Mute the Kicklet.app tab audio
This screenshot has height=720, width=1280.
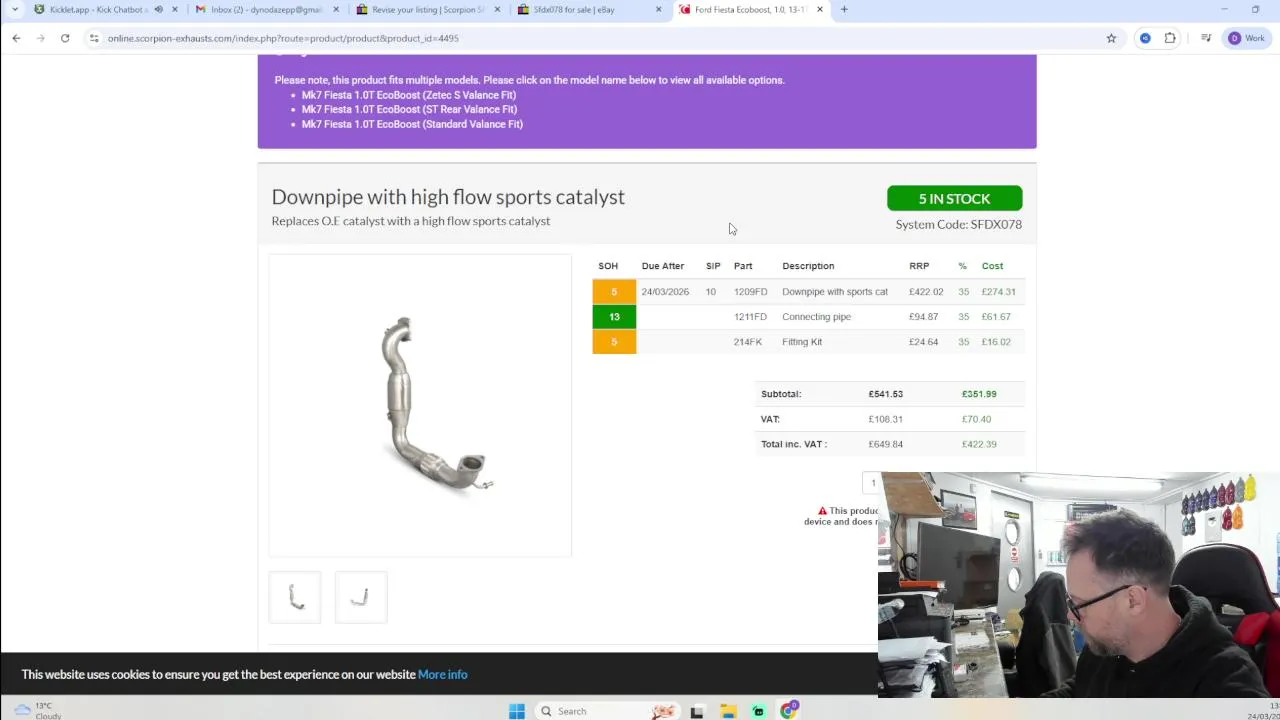(x=158, y=9)
